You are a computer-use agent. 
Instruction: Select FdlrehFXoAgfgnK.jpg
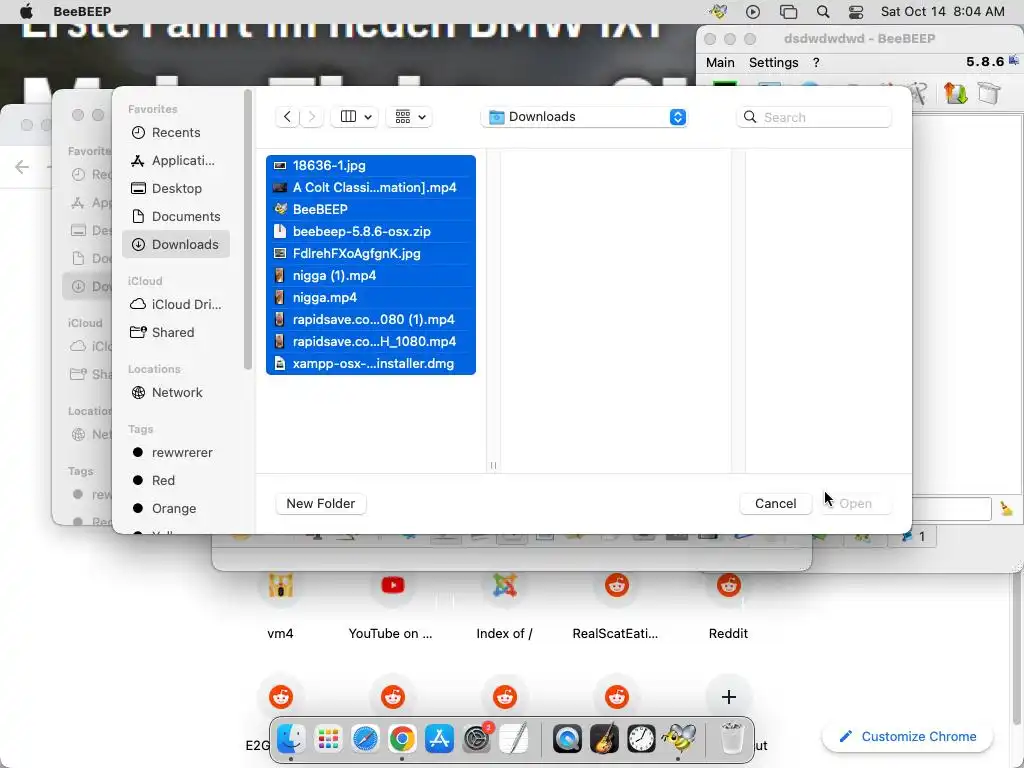click(371, 253)
